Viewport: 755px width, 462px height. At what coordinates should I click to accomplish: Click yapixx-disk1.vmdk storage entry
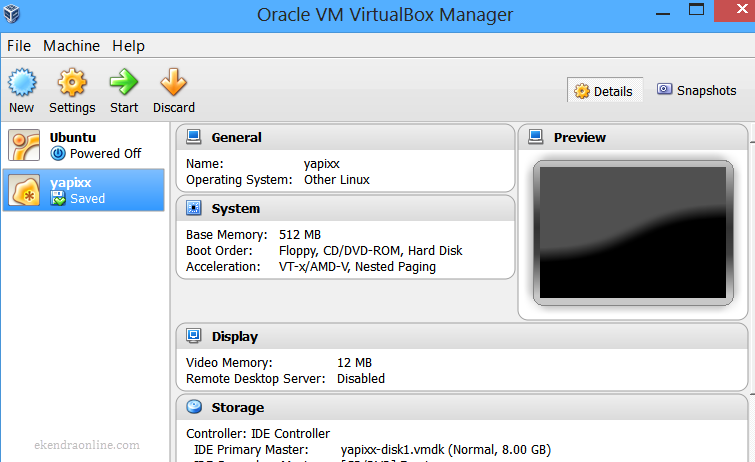pyautogui.click(x=445, y=450)
